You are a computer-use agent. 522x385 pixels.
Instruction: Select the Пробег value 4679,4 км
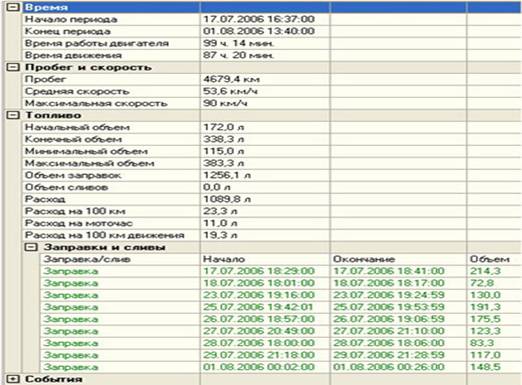(231, 79)
